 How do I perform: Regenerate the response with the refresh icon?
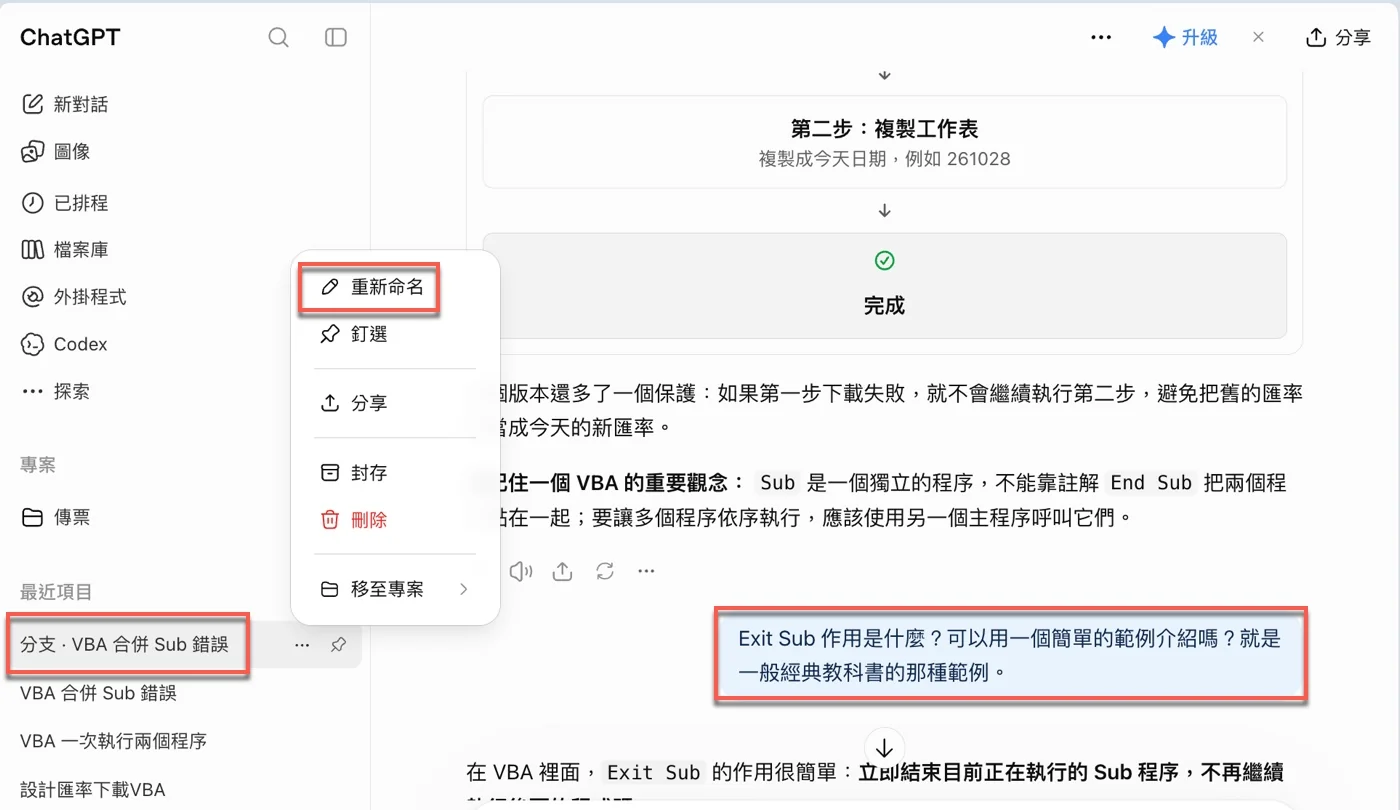click(x=604, y=571)
